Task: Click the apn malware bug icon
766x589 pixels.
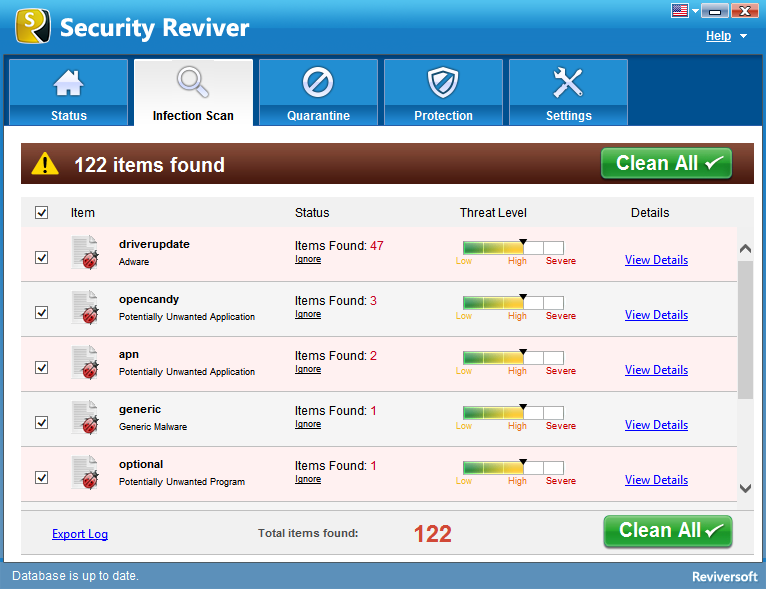Action: (x=85, y=362)
